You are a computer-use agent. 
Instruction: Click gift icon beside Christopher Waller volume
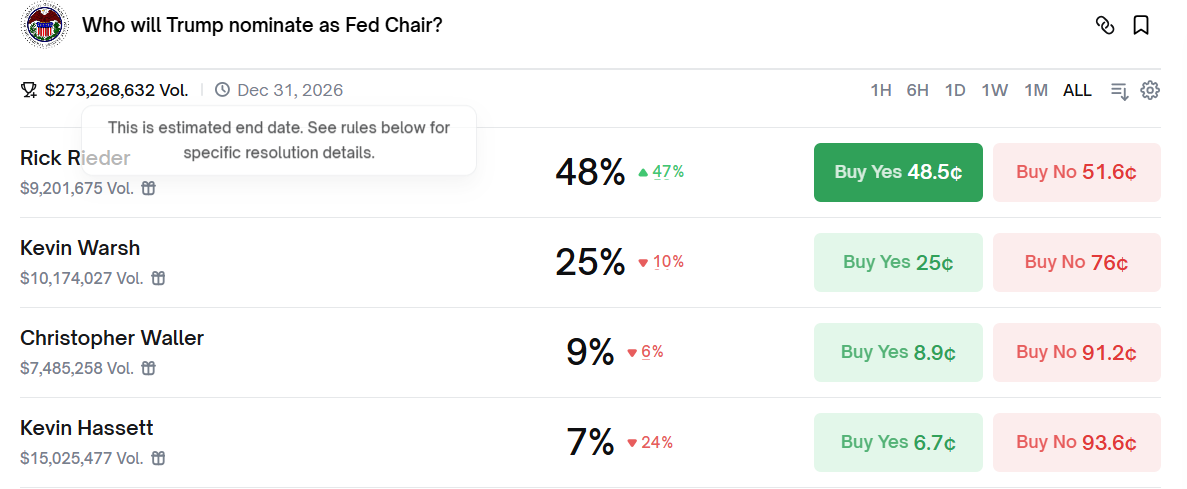click(148, 368)
